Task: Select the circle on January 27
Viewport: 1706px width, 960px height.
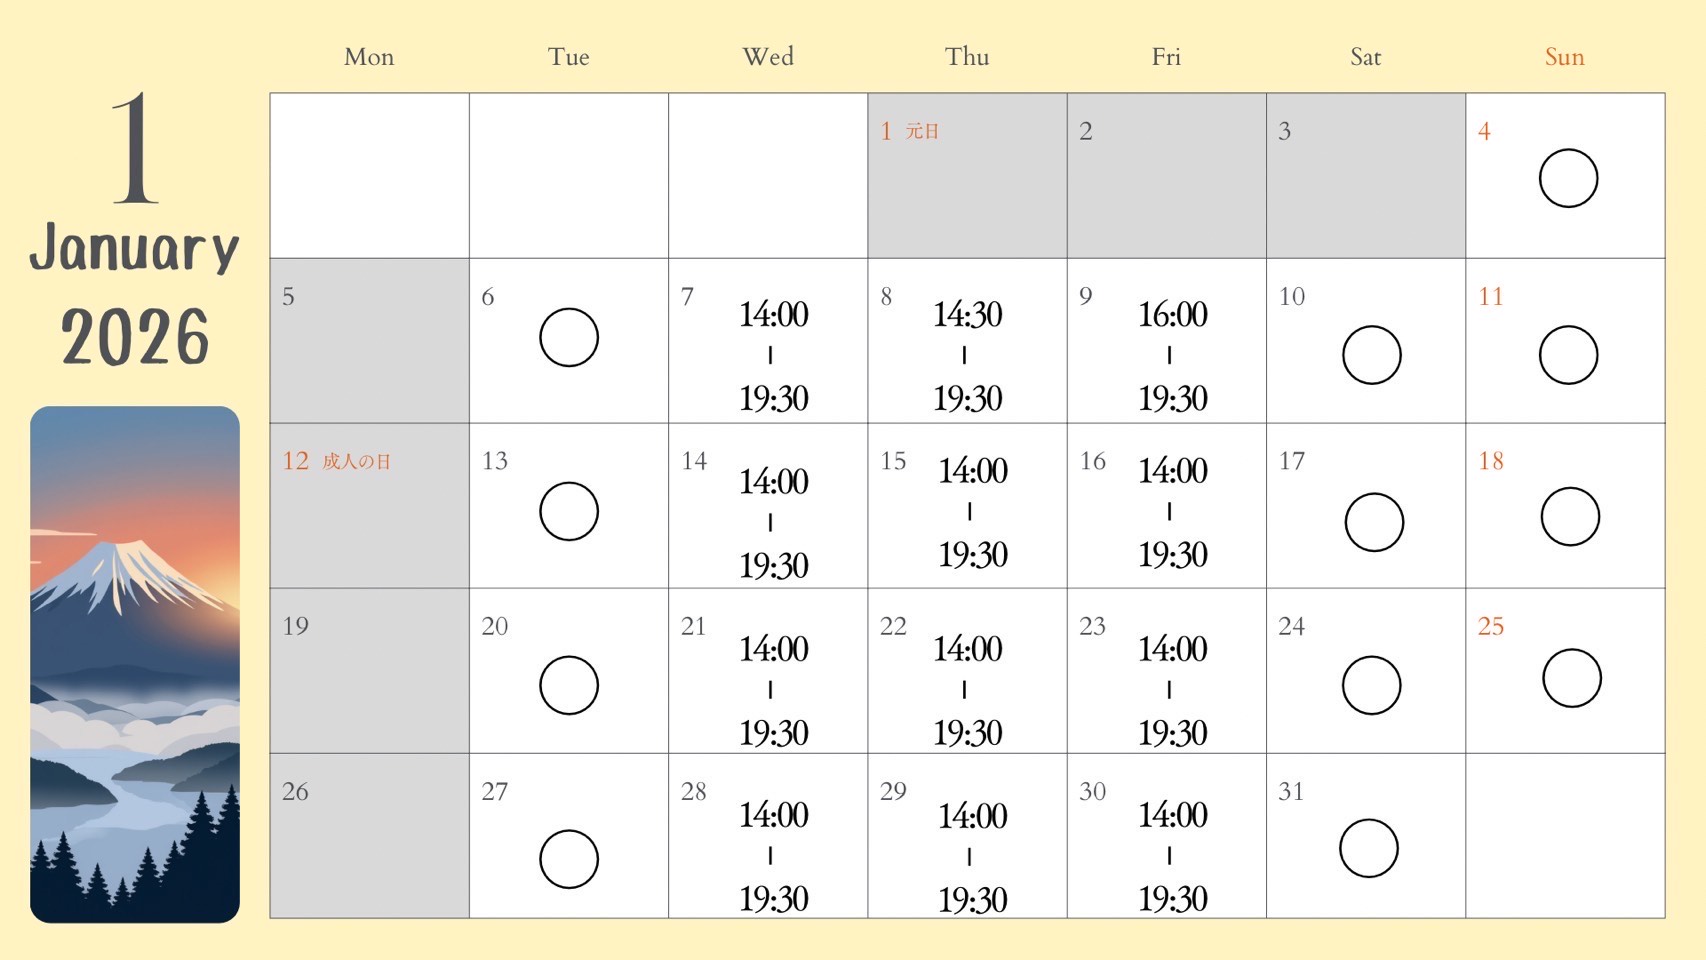Action: 569,859
